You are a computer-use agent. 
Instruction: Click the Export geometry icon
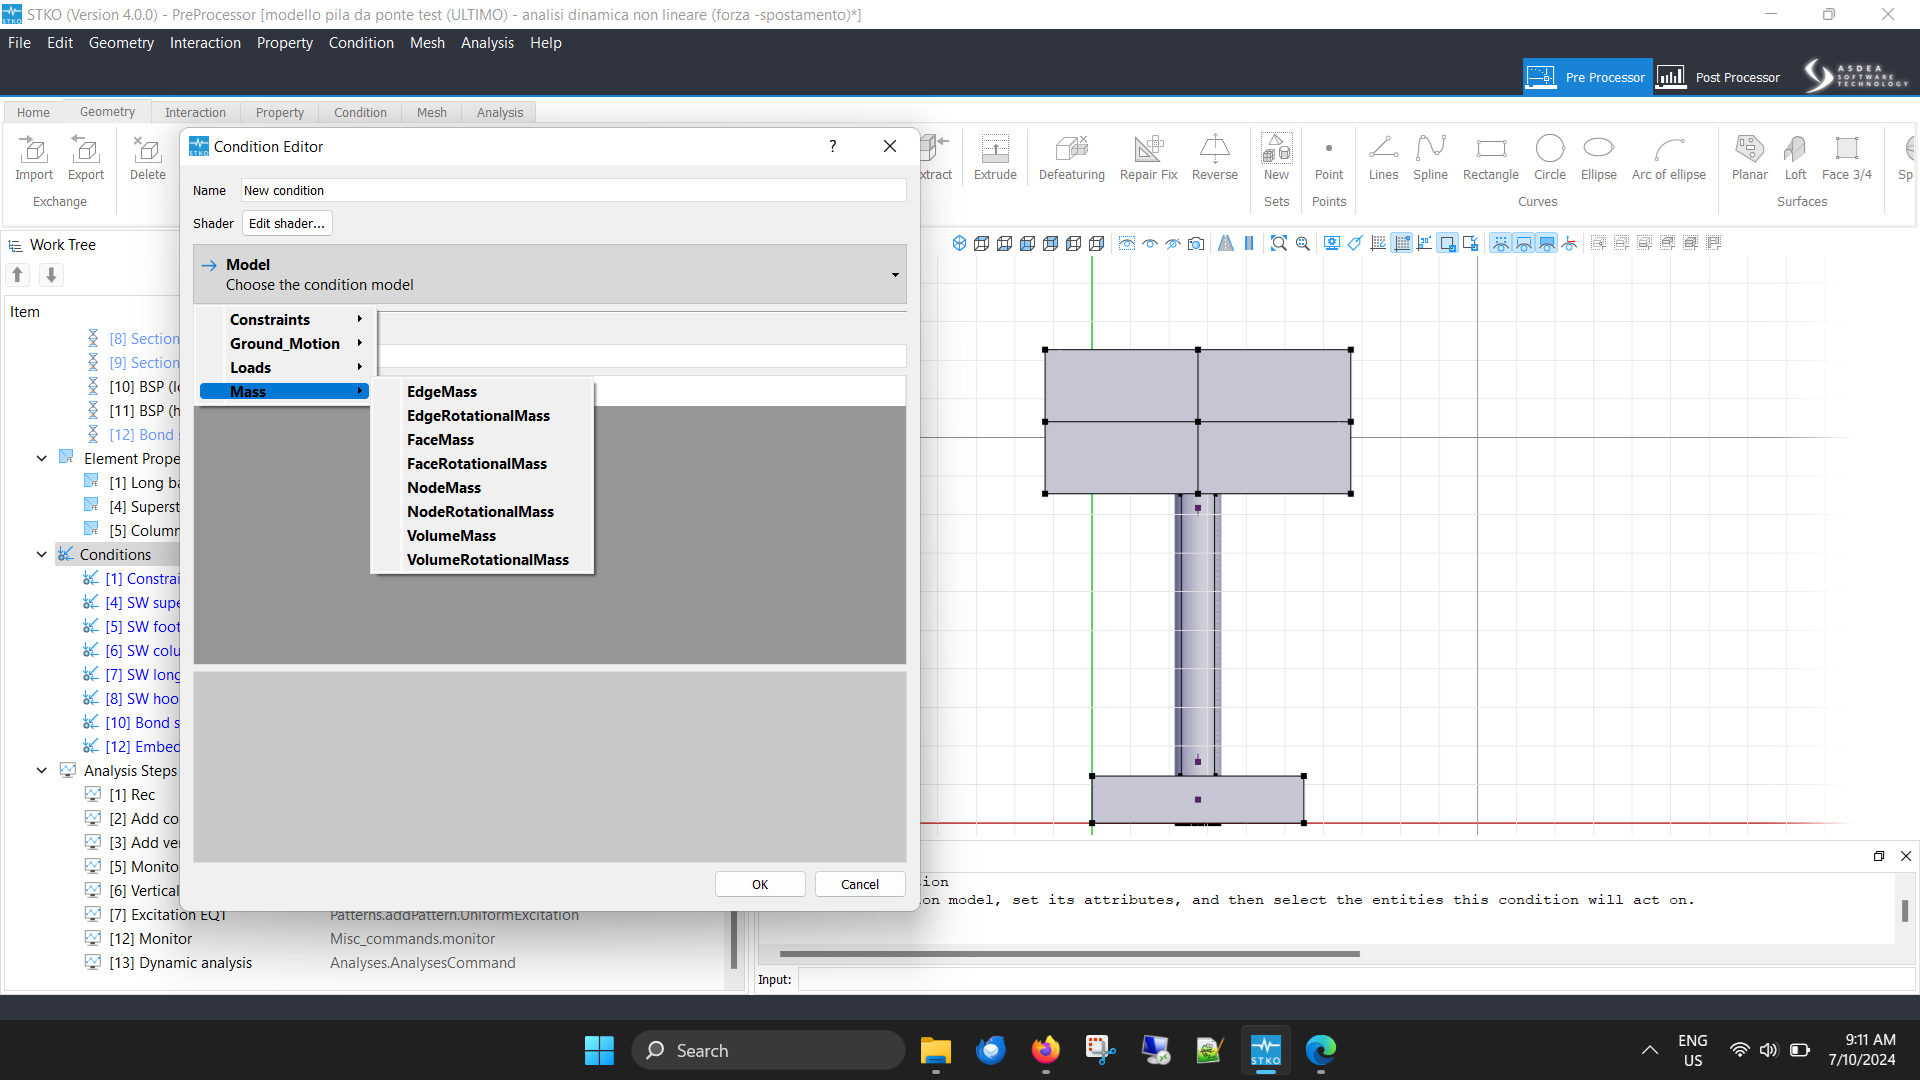86,158
